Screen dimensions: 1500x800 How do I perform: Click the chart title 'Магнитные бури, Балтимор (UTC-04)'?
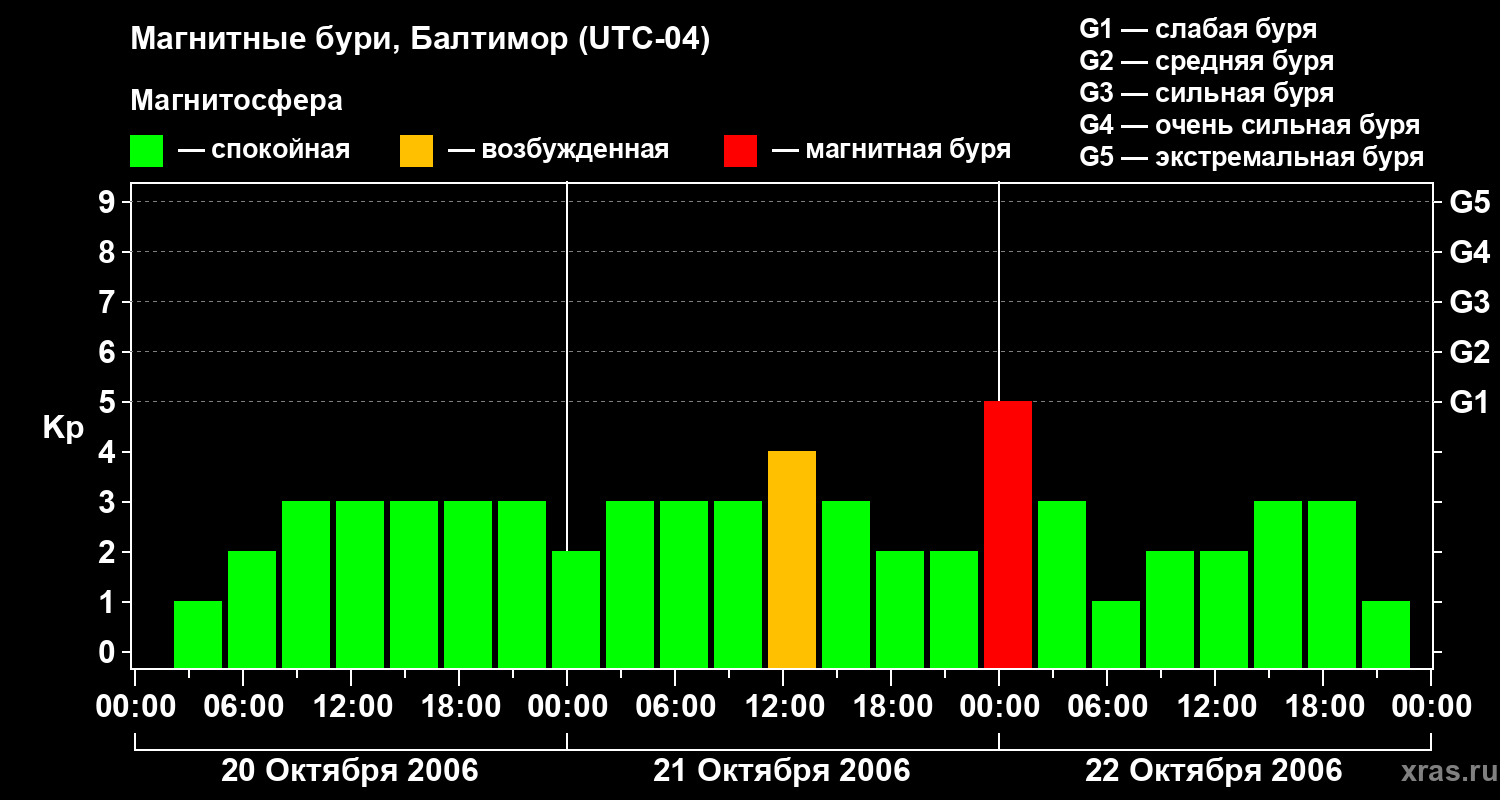pos(420,40)
